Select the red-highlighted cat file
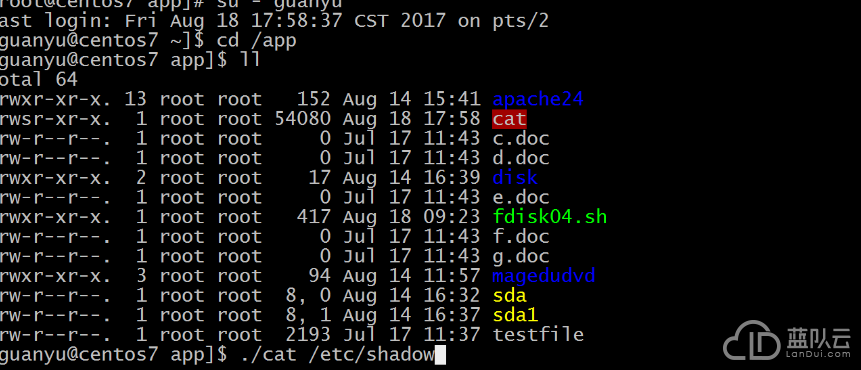This screenshot has width=861, height=370. click(510, 119)
